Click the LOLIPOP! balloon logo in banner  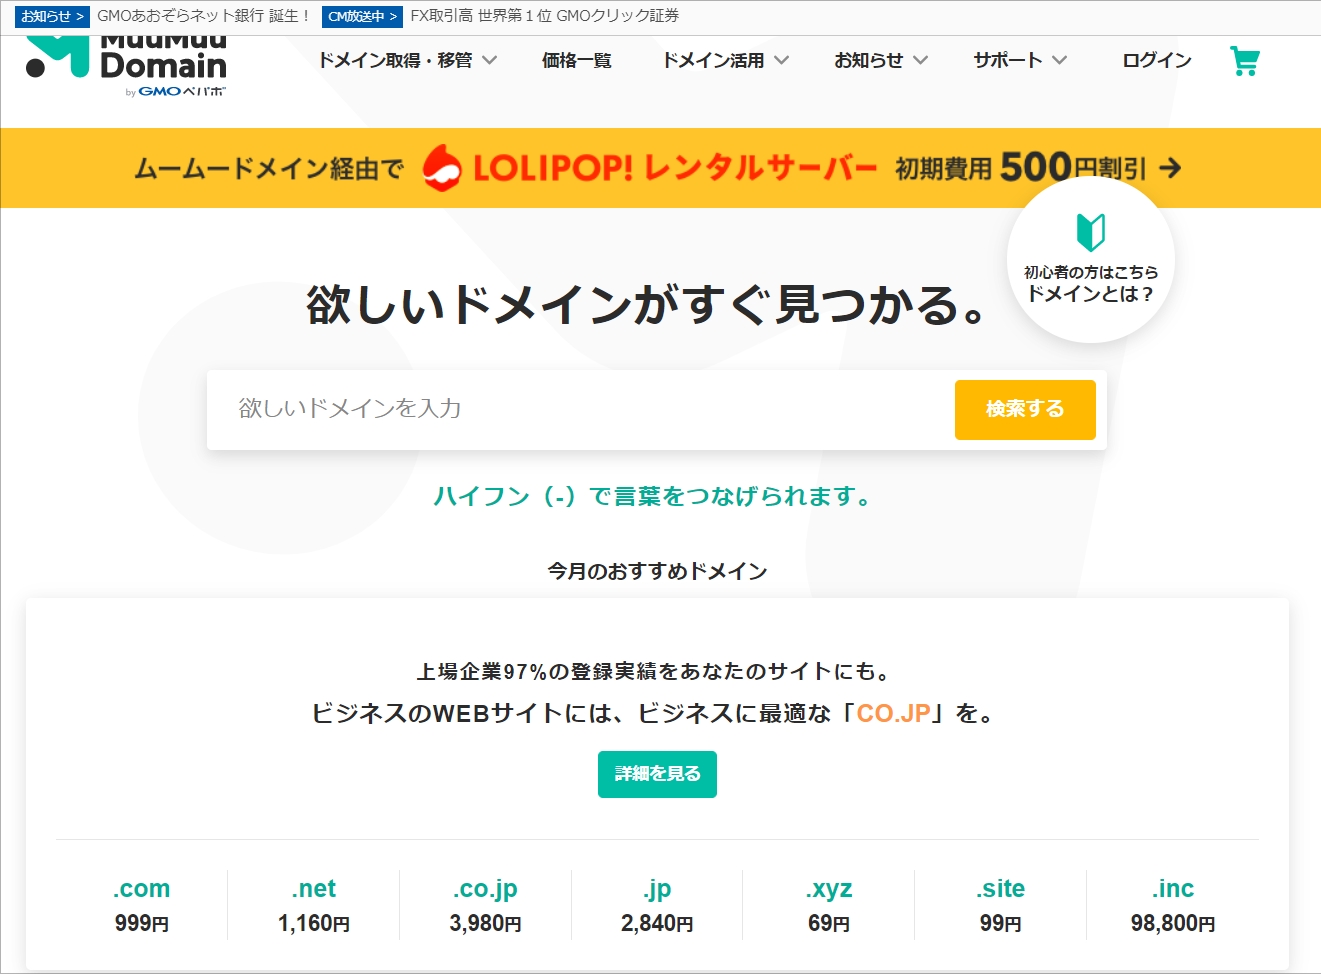point(441,167)
